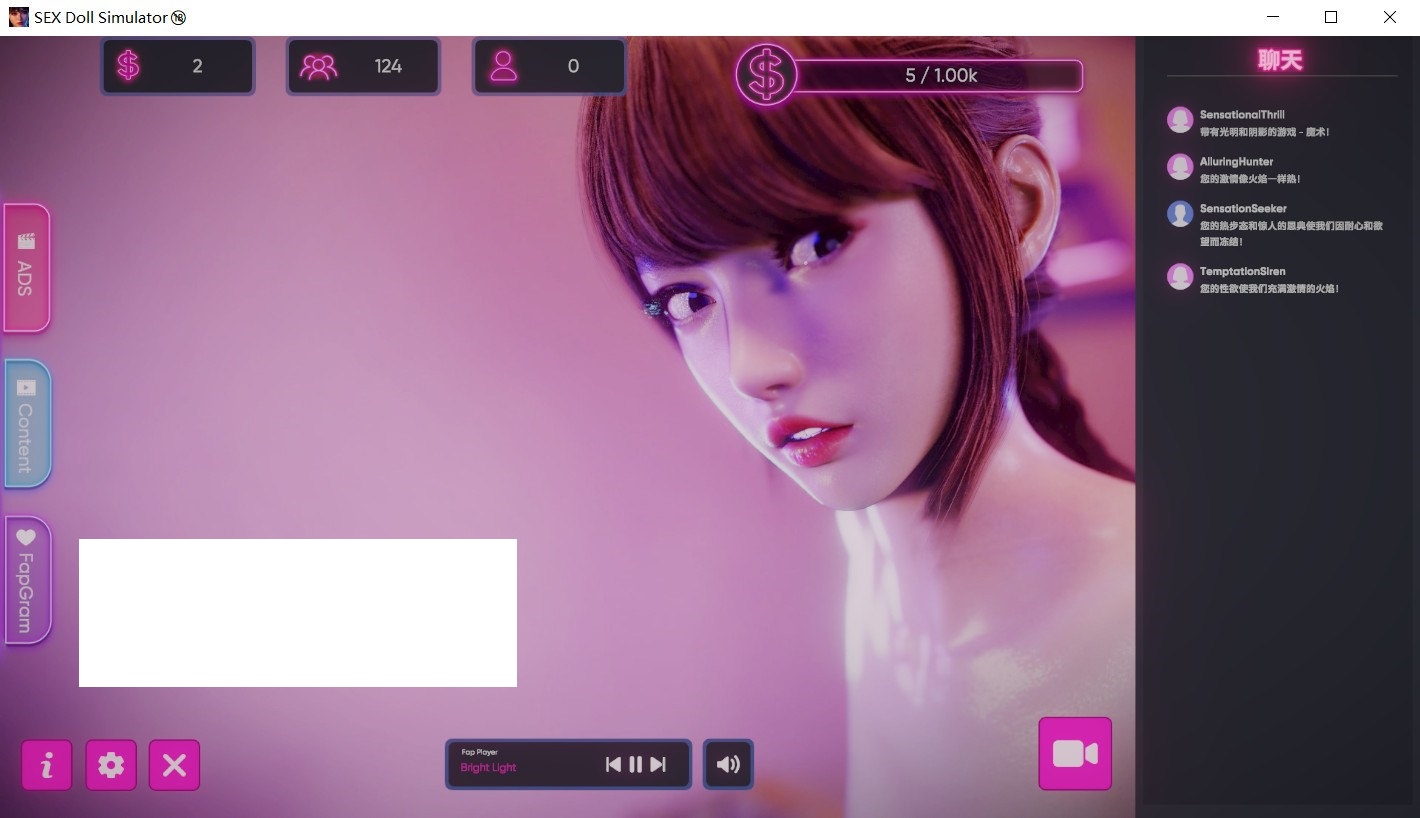The width and height of the screenshot is (1420, 818).
Task: Click SensationalThrill's avatar
Action: tap(1180, 120)
